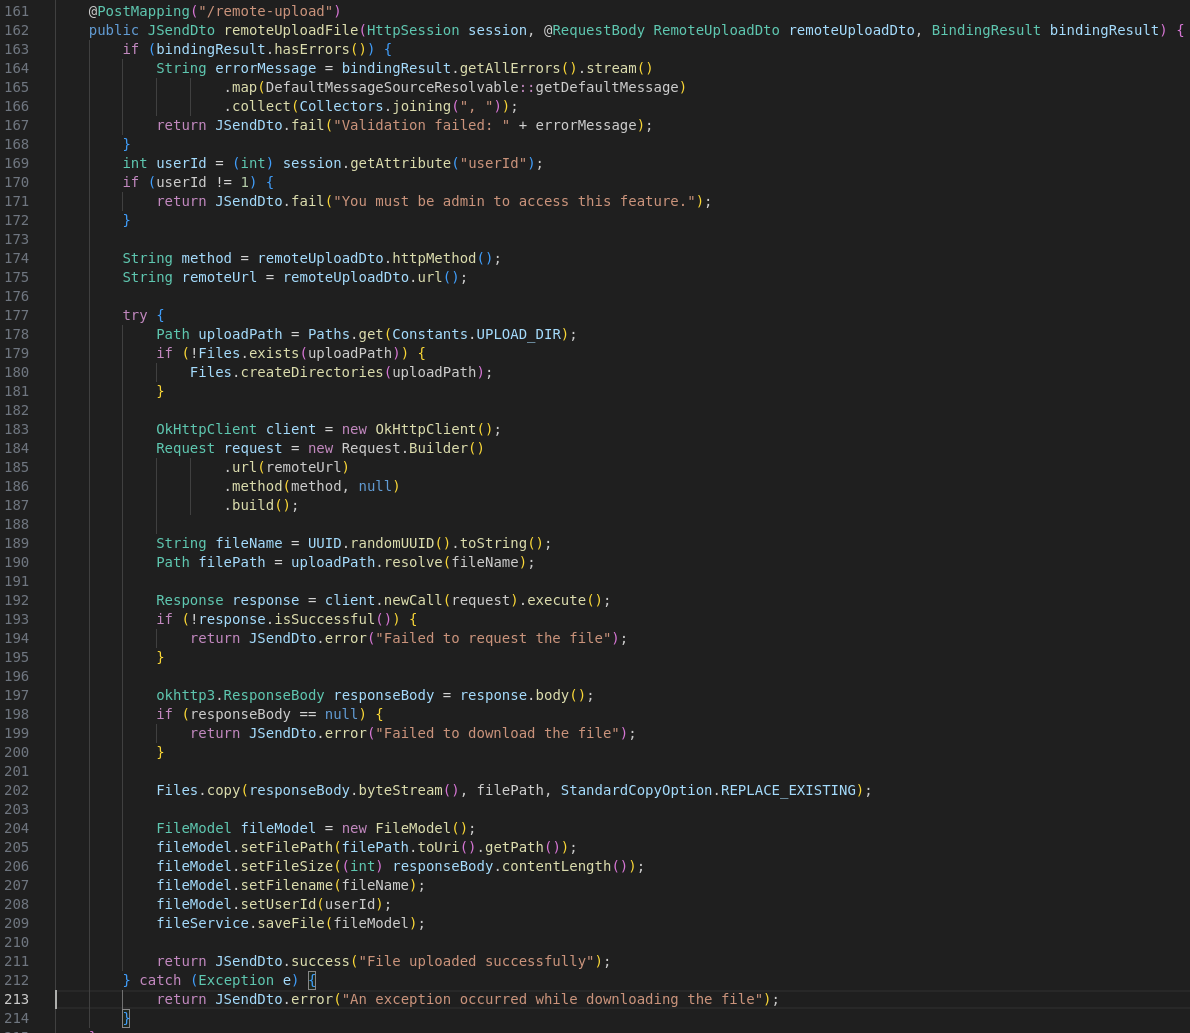
Task: Click the "Failed to request the file" string
Action: (x=489, y=638)
